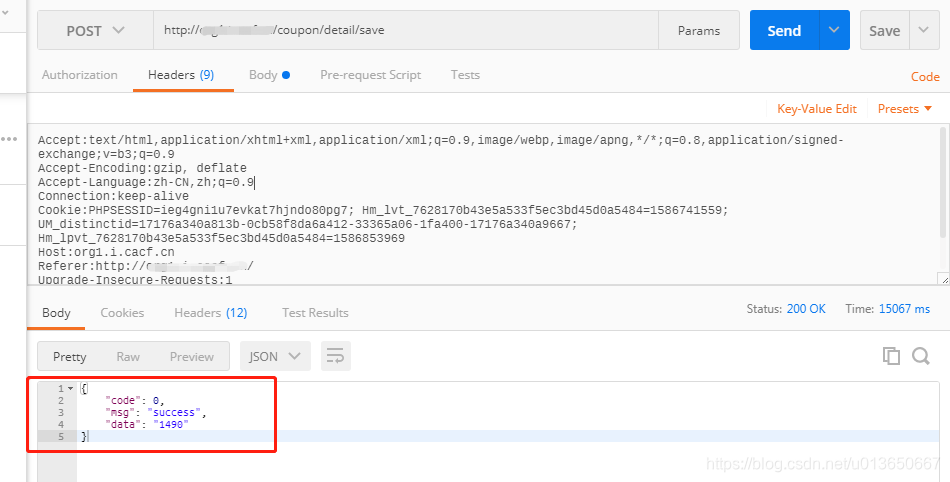Image resolution: width=950 pixels, height=482 pixels.
Task: Switch to the Authorization tab
Action: 79,75
